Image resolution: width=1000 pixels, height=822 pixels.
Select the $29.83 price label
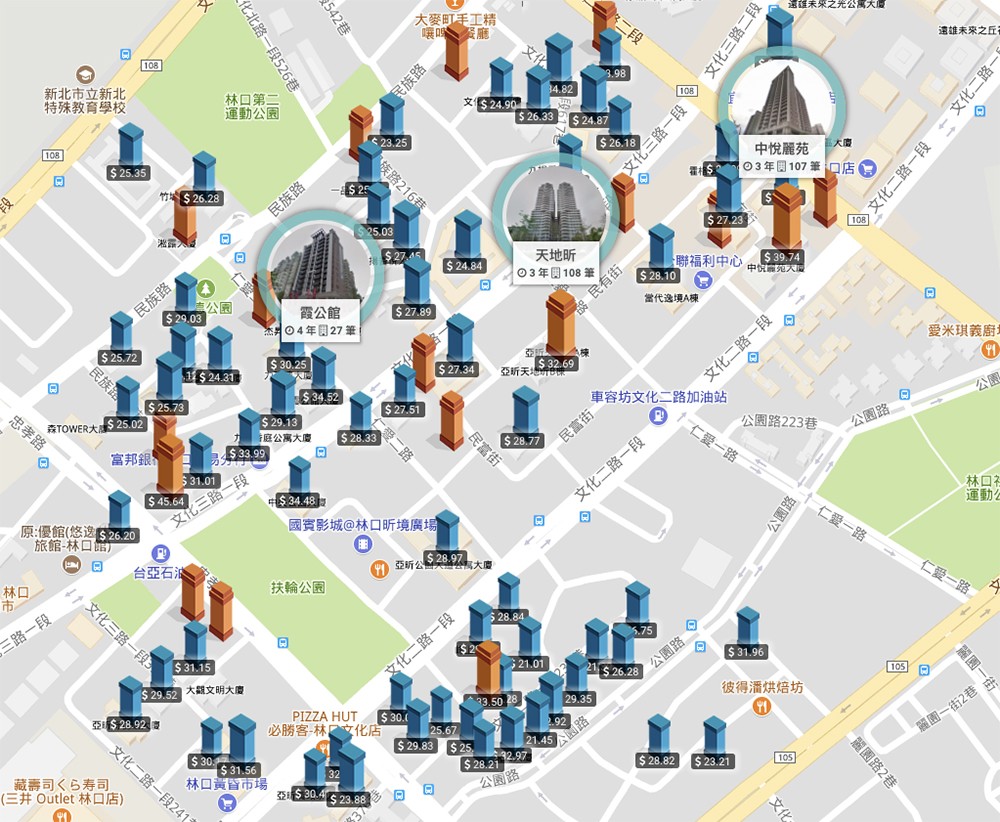[416, 745]
